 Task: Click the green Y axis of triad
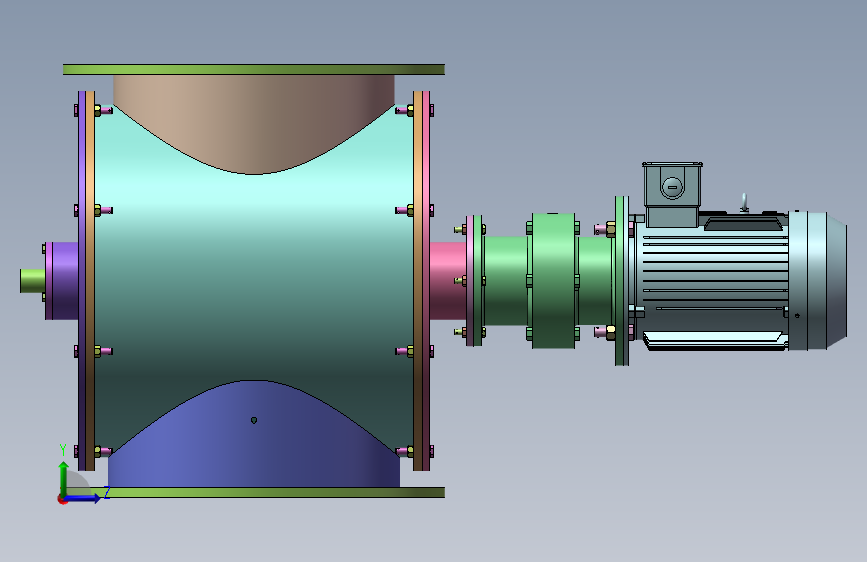[x=63, y=478]
